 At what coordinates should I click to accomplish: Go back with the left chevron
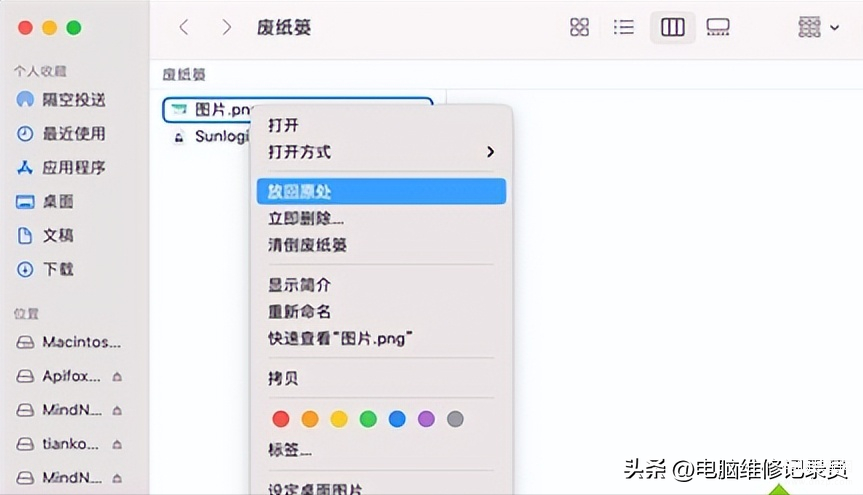[184, 27]
